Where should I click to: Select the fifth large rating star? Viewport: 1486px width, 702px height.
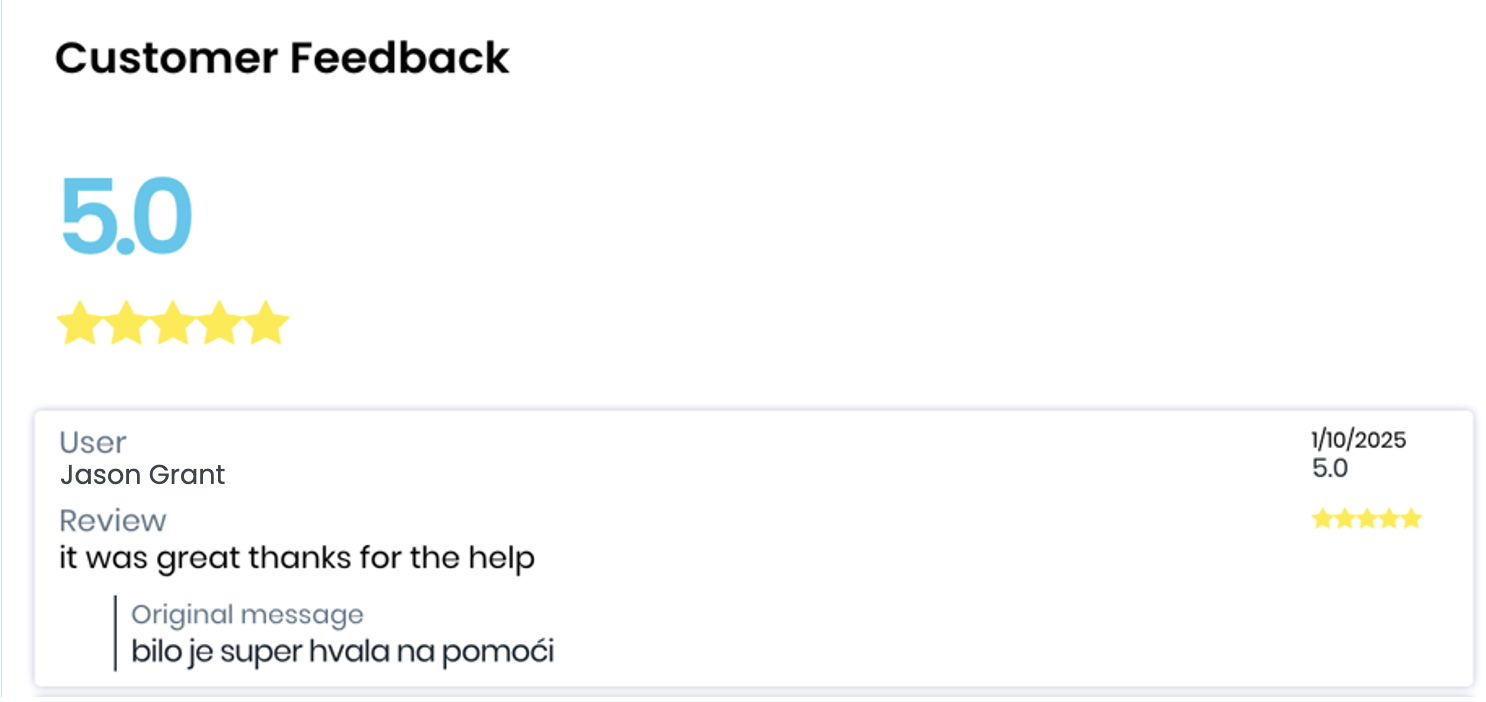[x=267, y=324]
